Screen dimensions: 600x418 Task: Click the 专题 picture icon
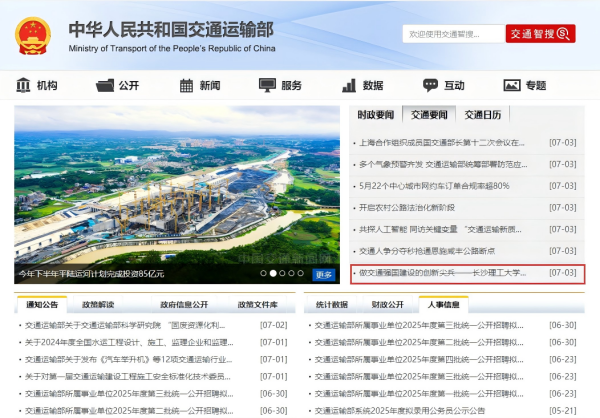(510, 86)
